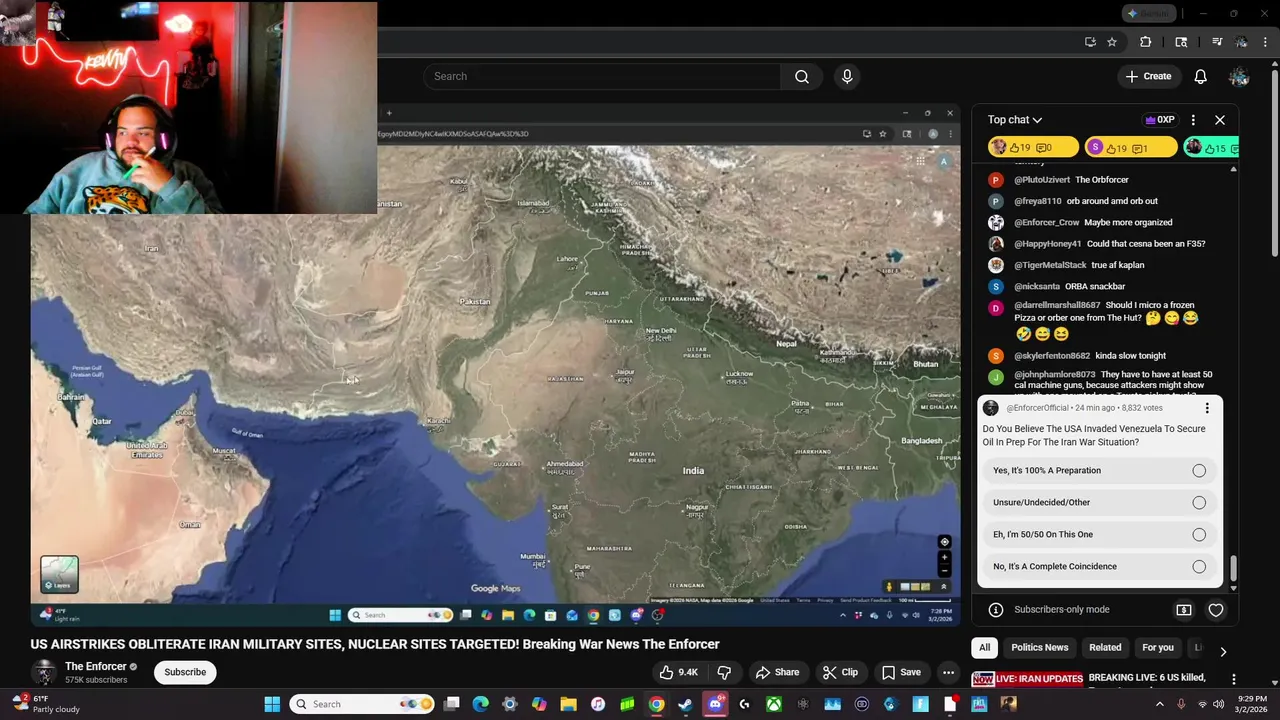
Task: Show more filter chips with right arrow
Action: (x=1222, y=651)
